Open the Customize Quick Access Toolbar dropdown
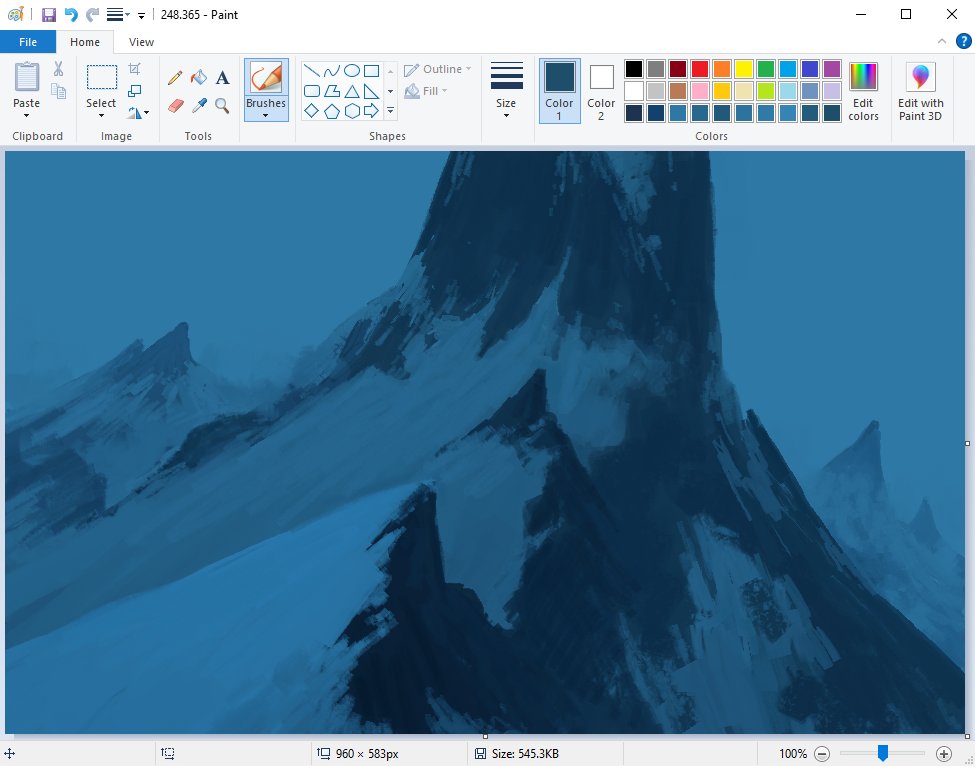Viewport: 975px width, 767px height. coord(141,16)
